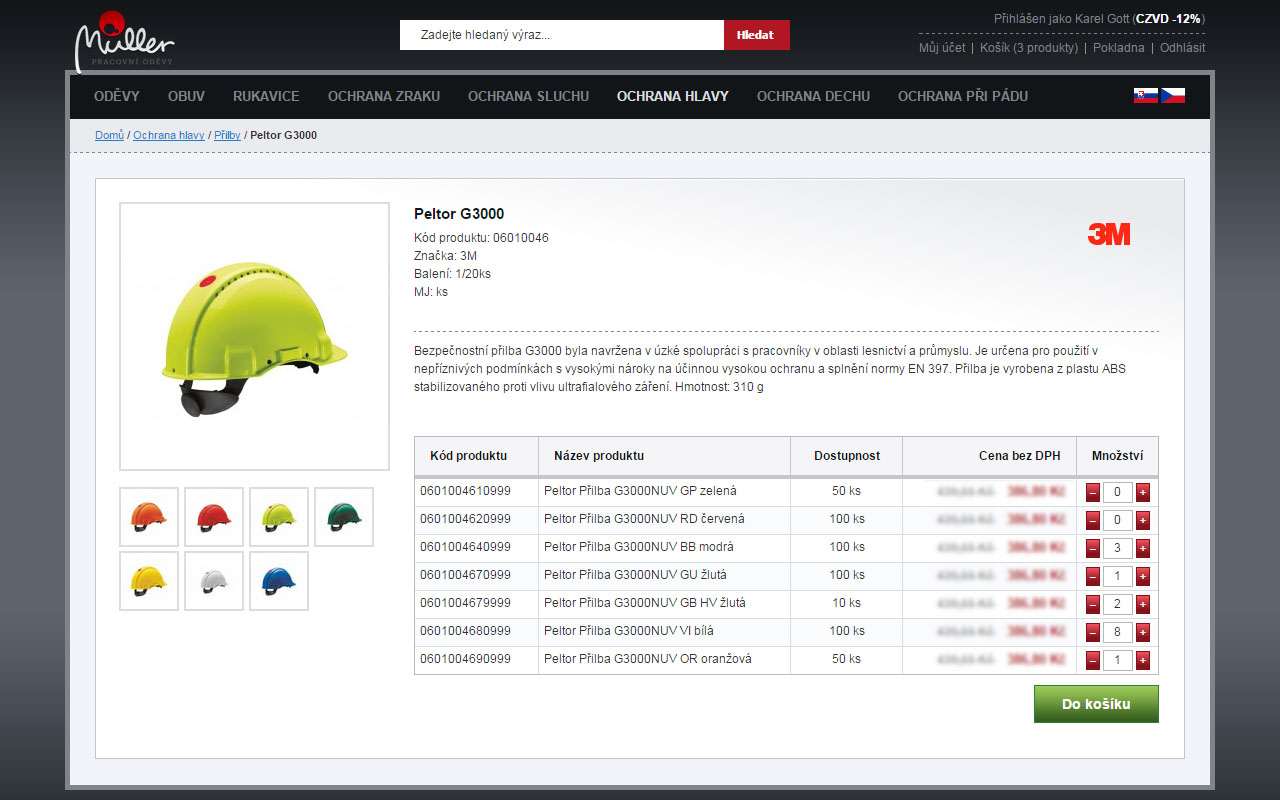Decrease quantity for GB HV žlutá helmet
The height and width of the screenshot is (800, 1280).
tap(1093, 604)
